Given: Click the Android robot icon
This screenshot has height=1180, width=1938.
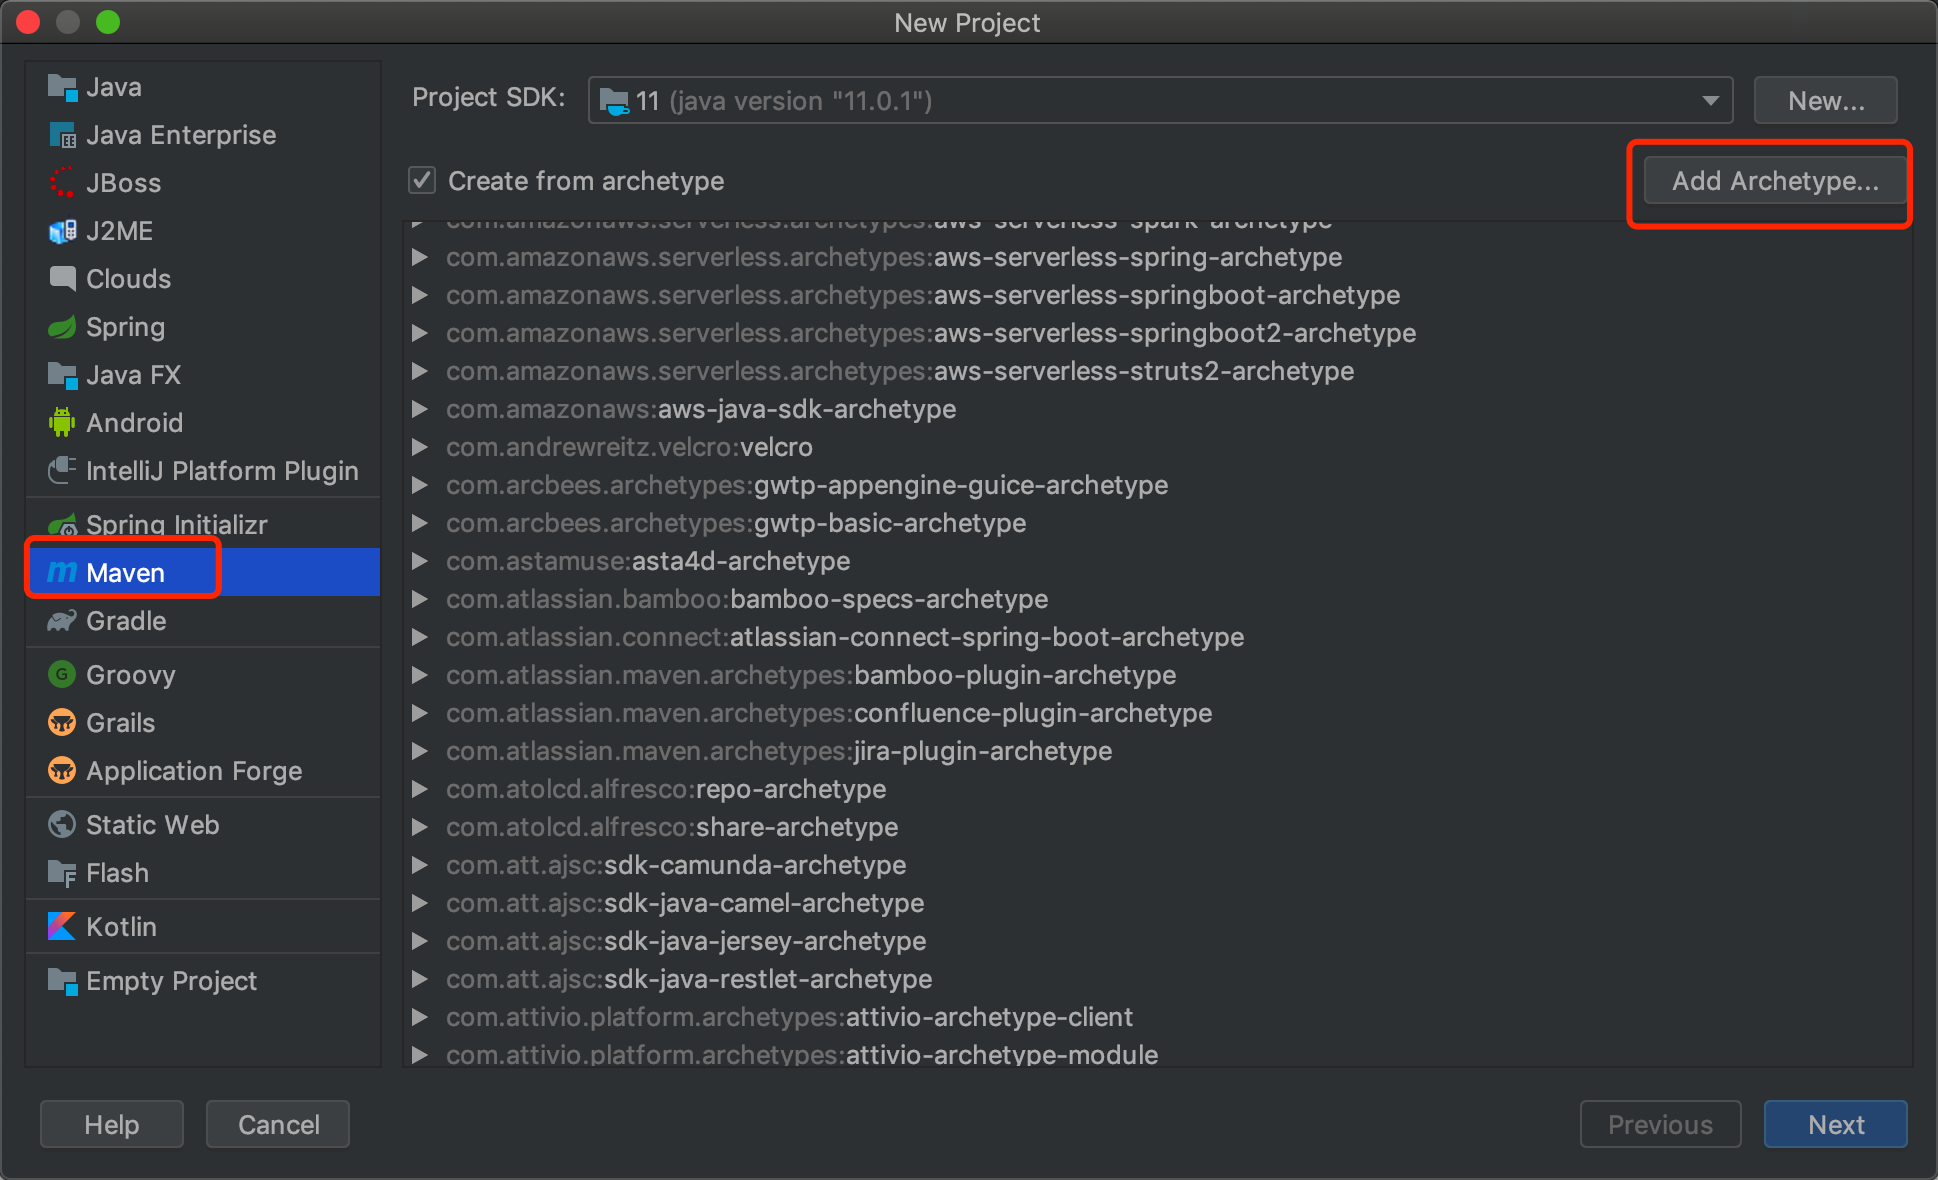Looking at the screenshot, I should tap(62, 422).
